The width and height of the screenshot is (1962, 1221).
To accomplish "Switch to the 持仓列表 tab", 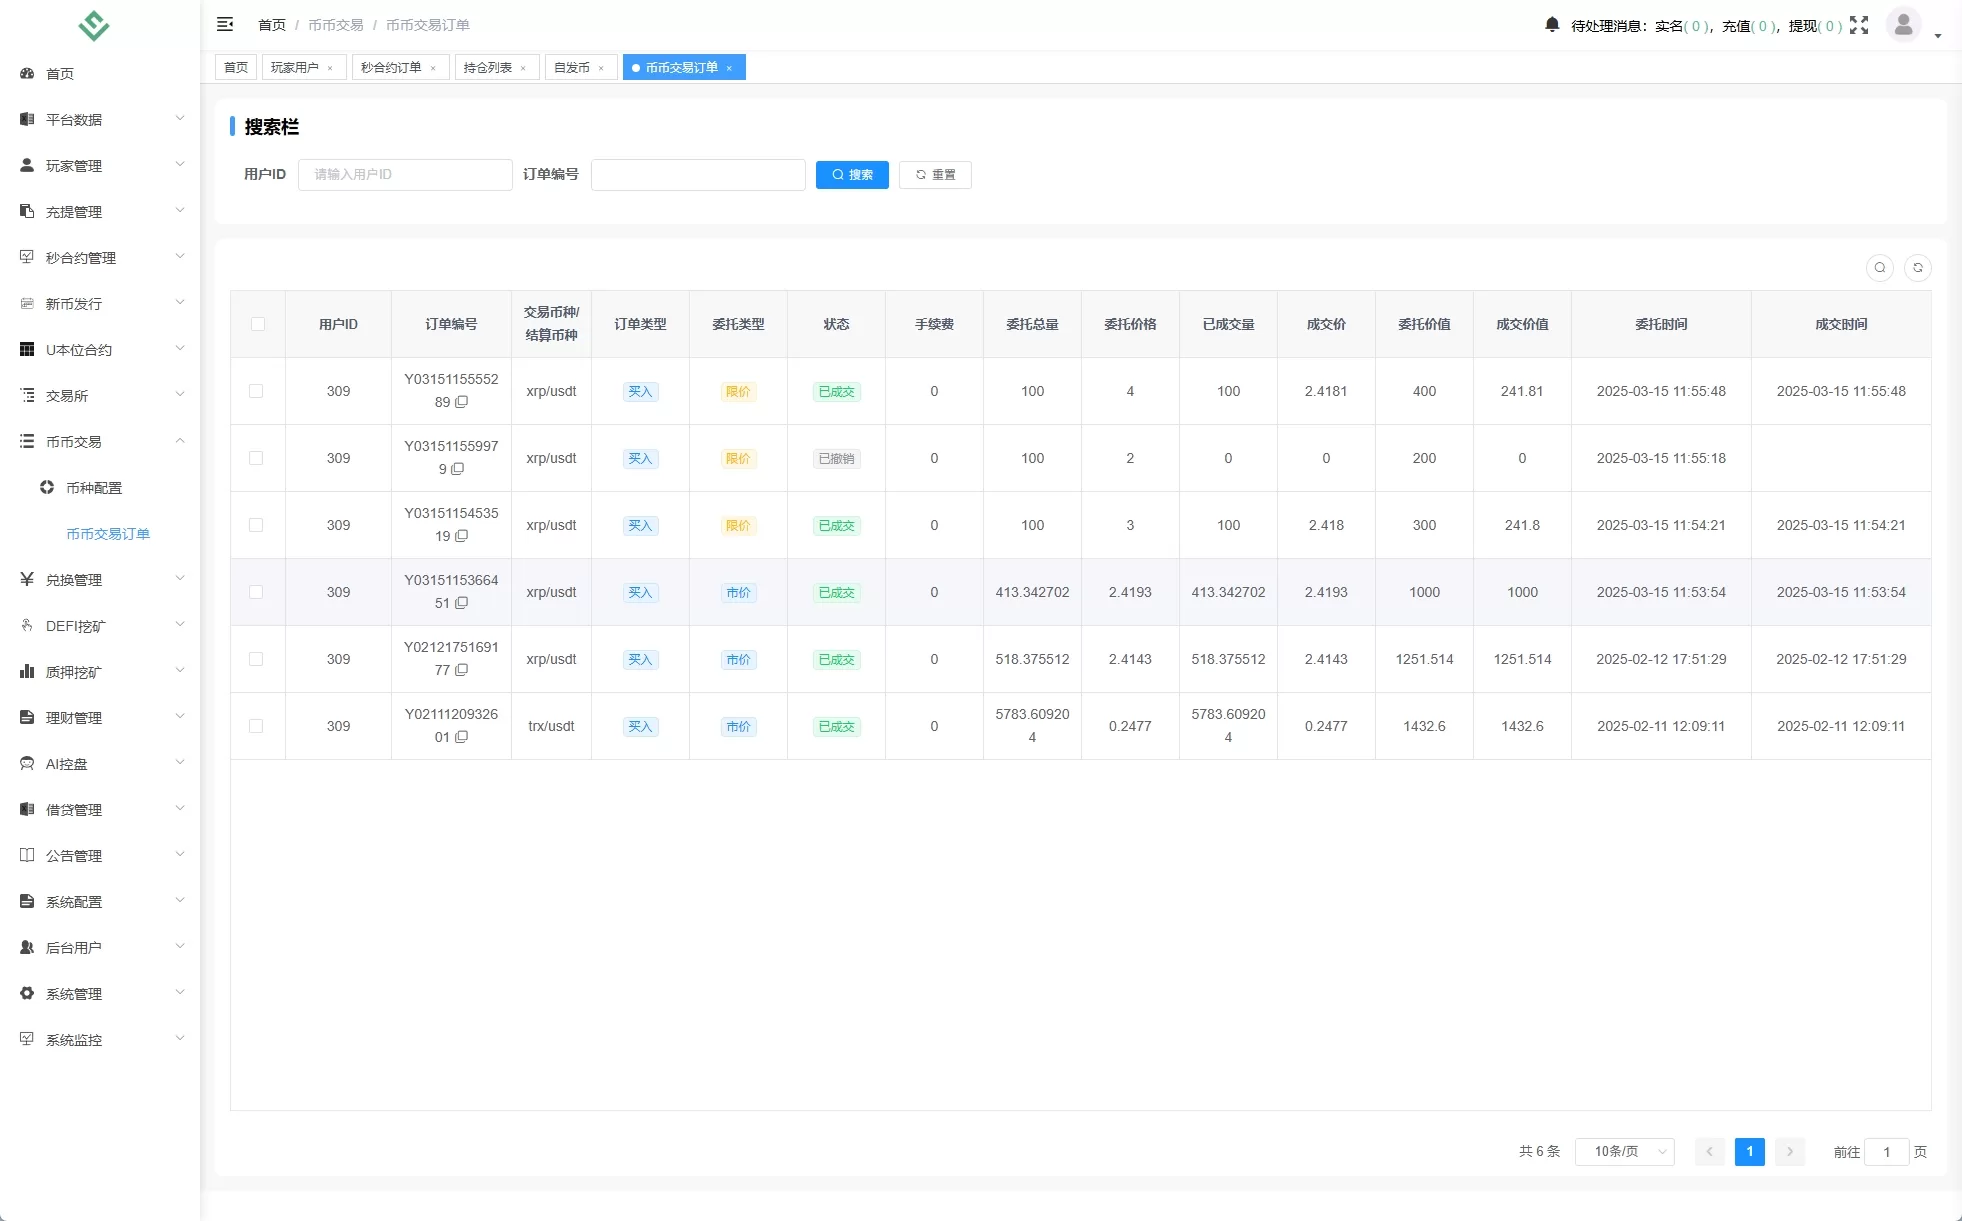I will [x=488, y=68].
